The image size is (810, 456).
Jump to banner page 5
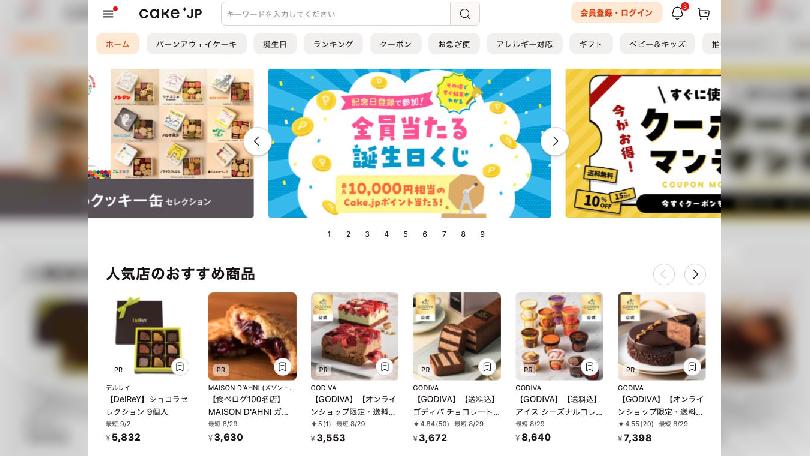pos(406,234)
